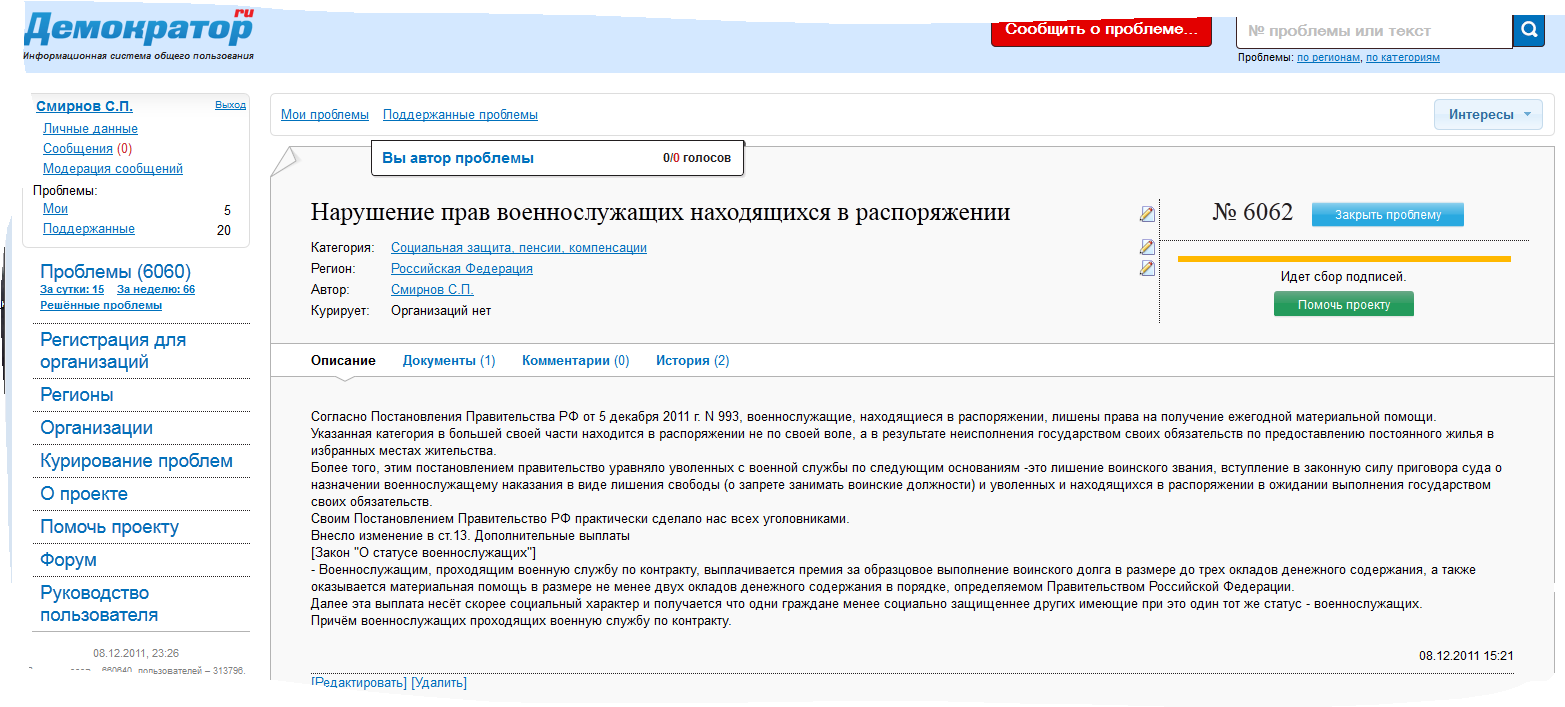This screenshot has width=1565, height=707.
Task: Select the Описание tab
Action: pos(343,361)
